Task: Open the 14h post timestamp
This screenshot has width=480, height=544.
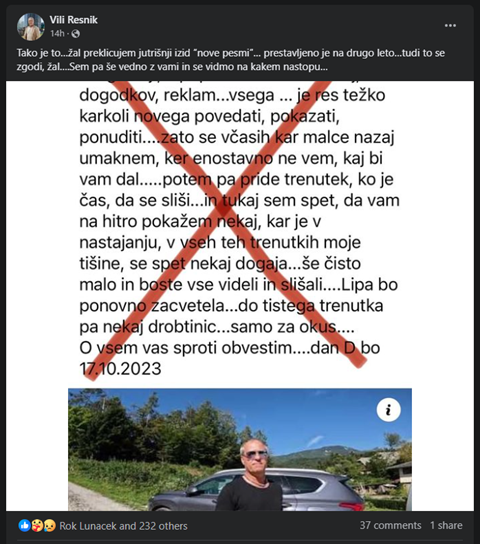Action: coord(57,33)
